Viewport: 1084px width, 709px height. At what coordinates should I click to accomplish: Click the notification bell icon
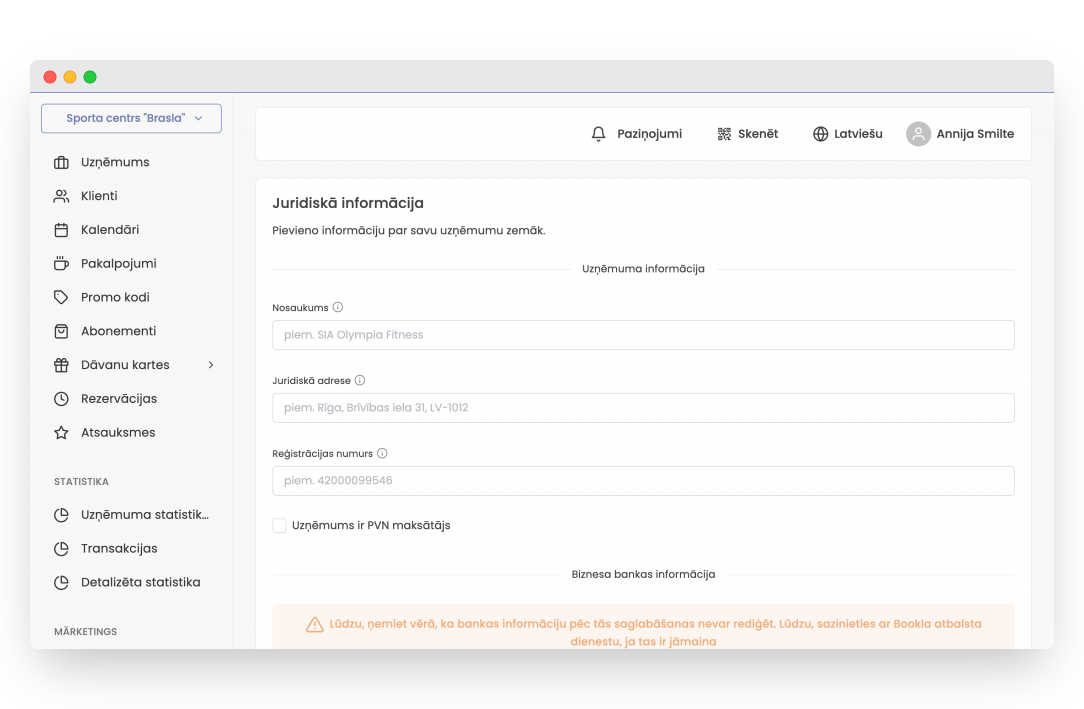coord(599,134)
